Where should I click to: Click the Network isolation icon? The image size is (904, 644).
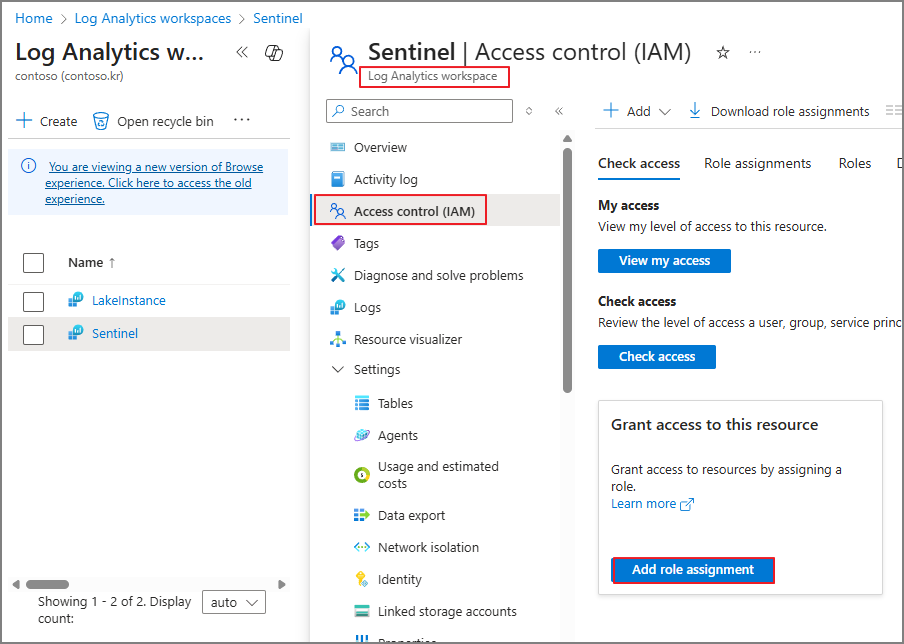[361, 547]
